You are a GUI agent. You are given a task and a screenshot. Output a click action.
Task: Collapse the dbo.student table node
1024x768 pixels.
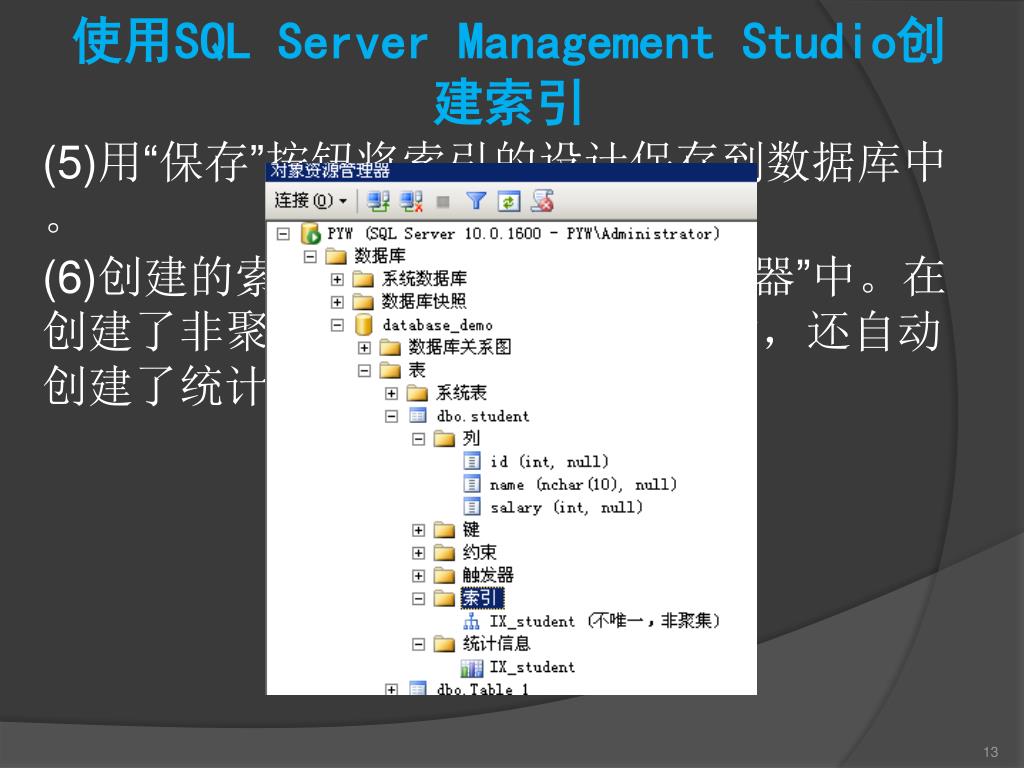click(x=391, y=416)
